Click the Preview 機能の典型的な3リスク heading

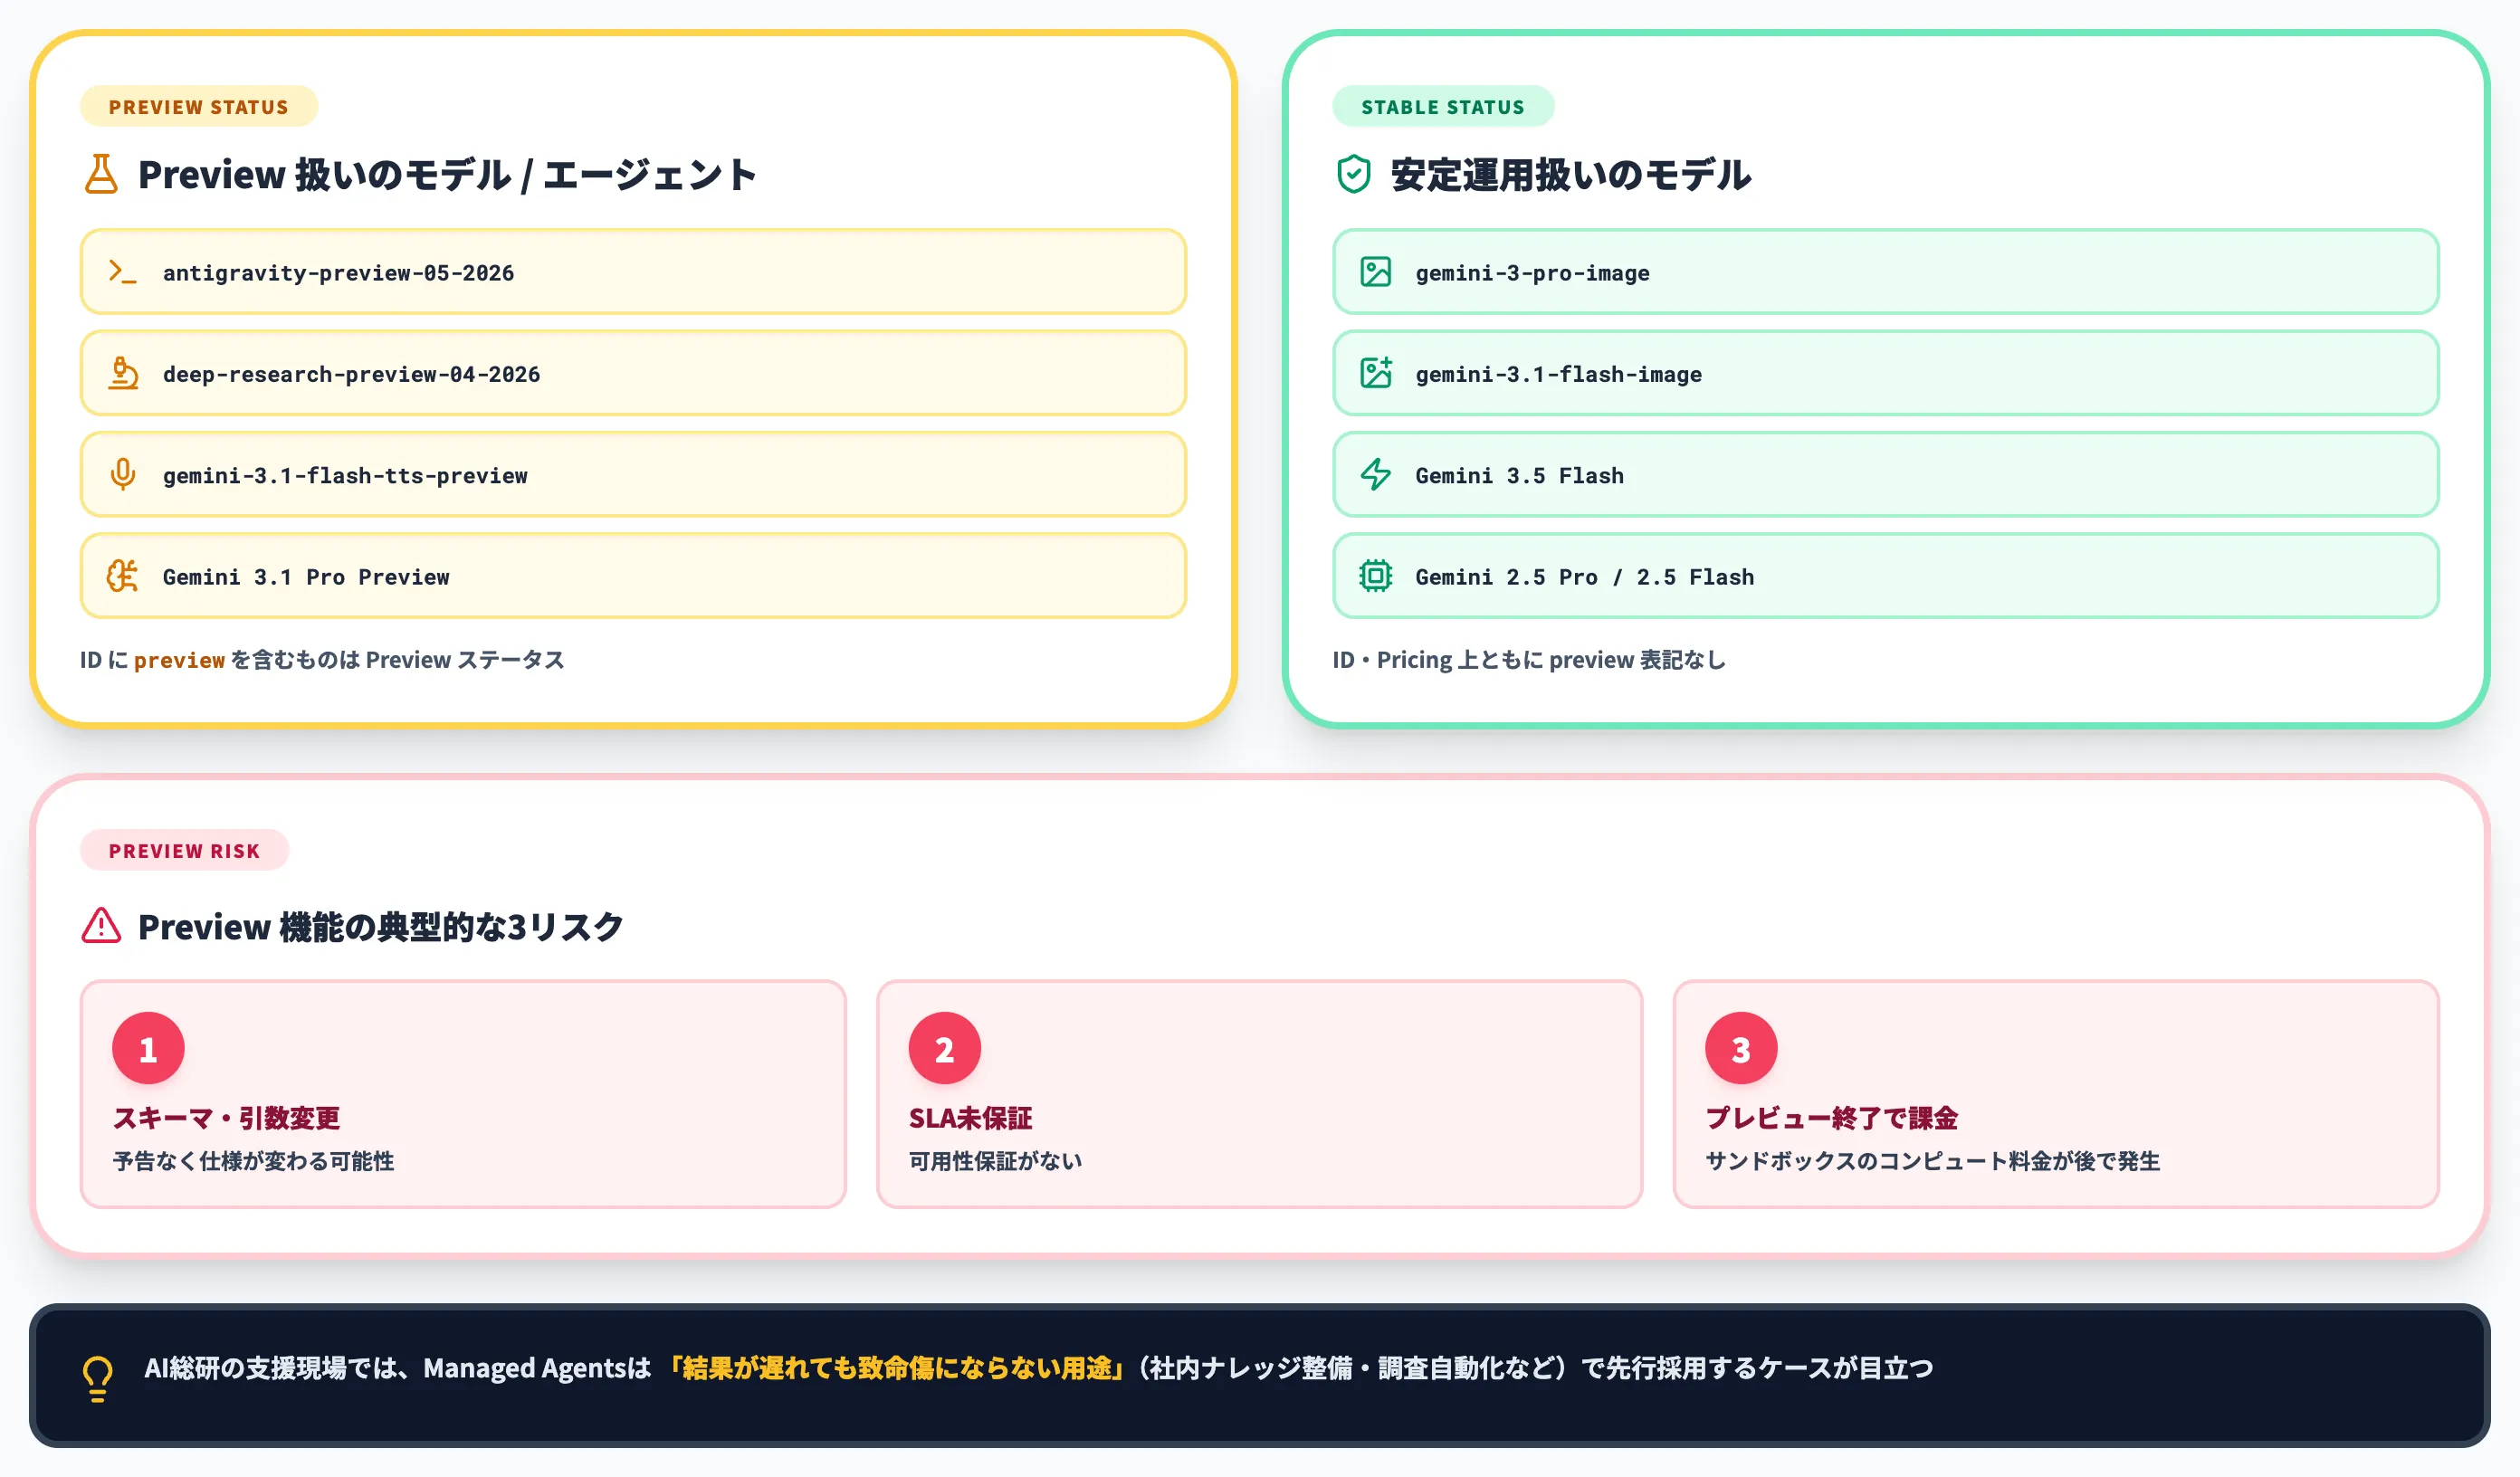pyautogui.click(x=381, y=927)
